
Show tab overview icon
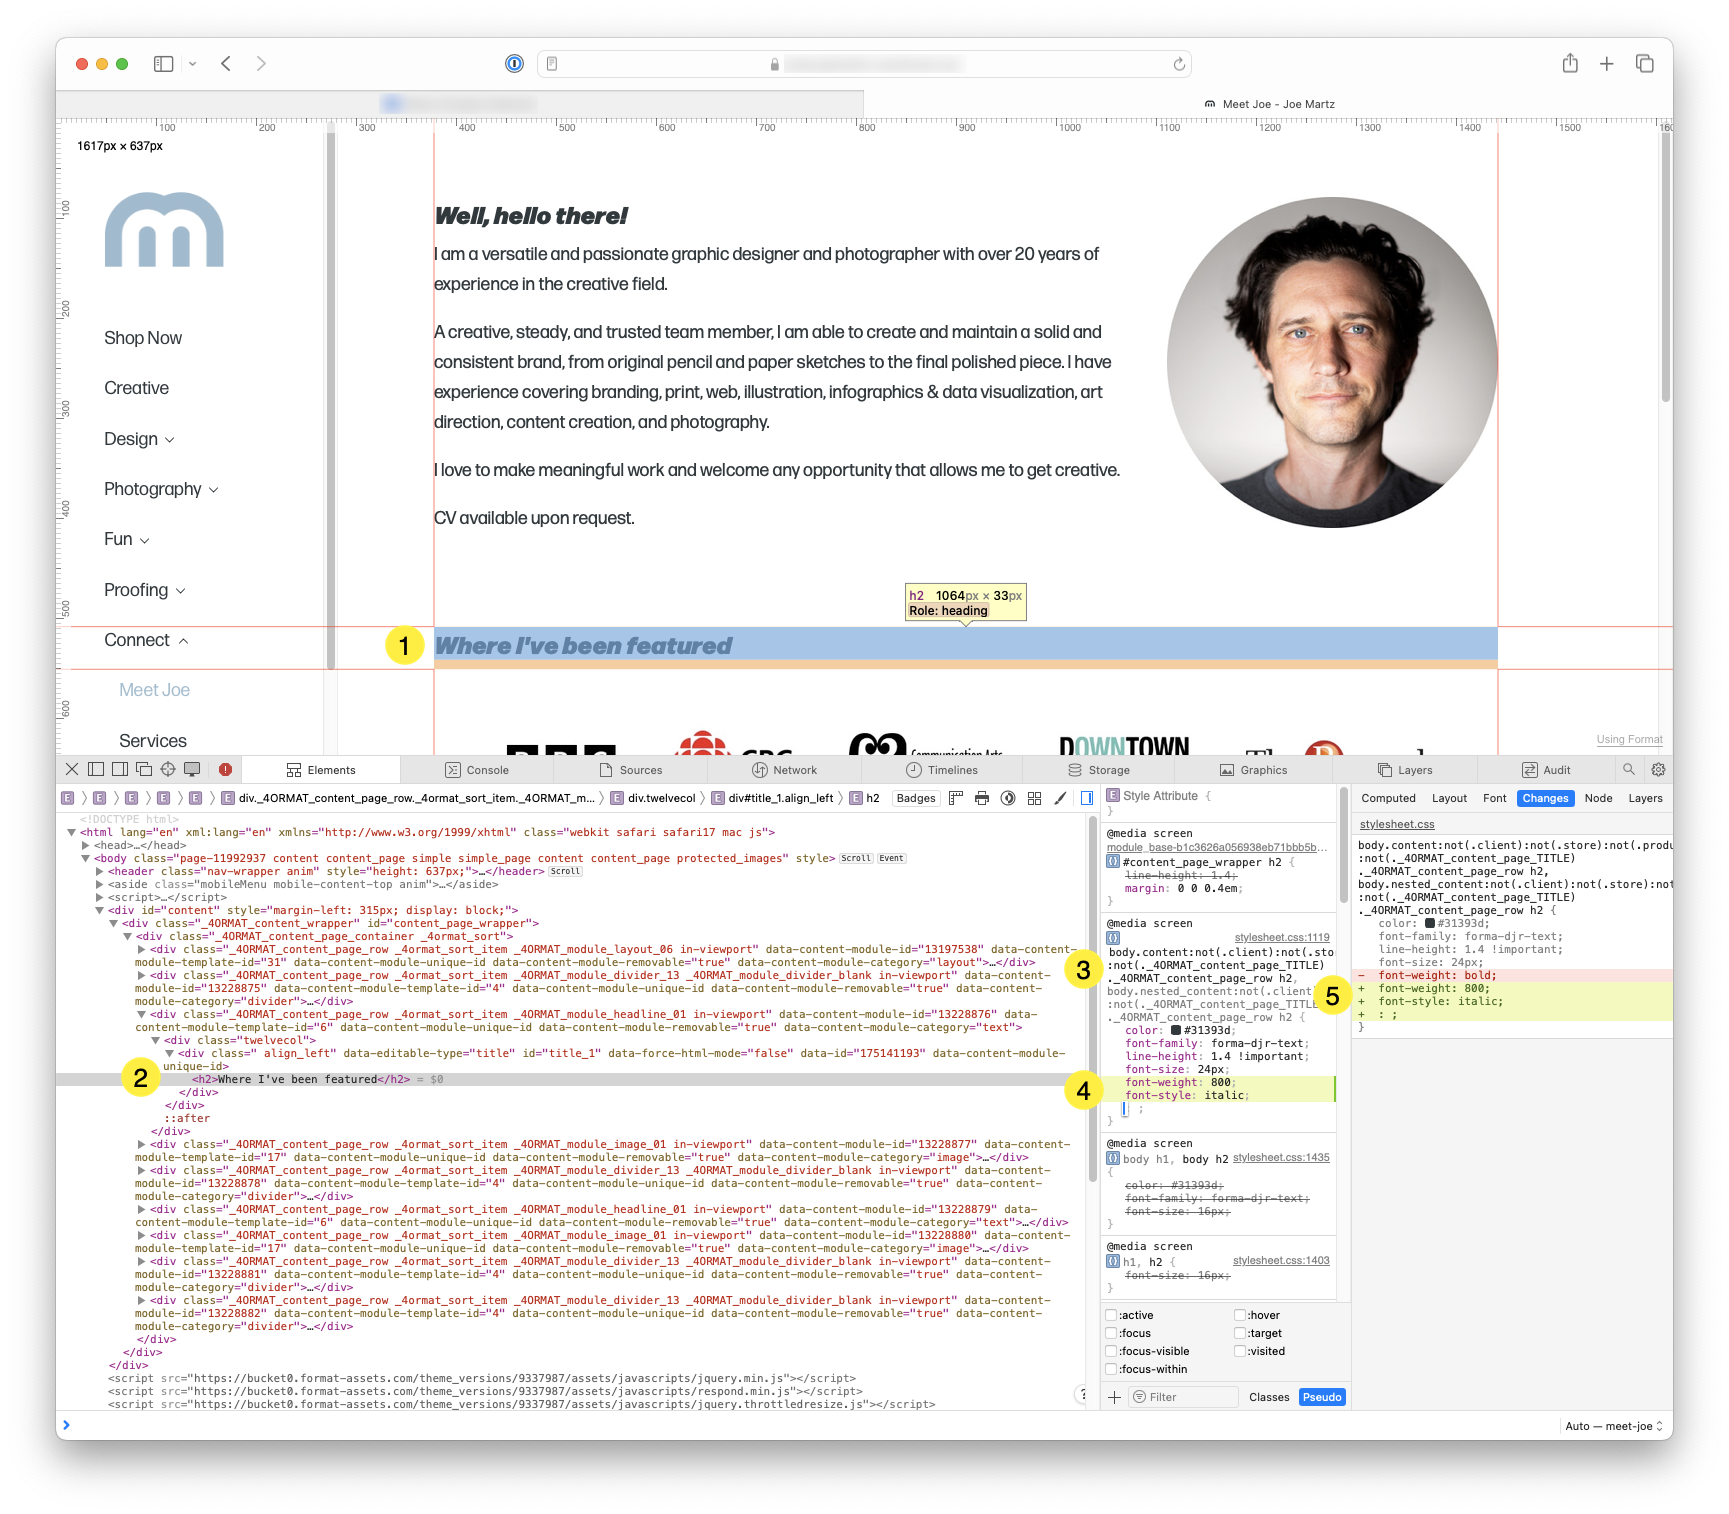pyautogui.click(x=1644, y=64)
